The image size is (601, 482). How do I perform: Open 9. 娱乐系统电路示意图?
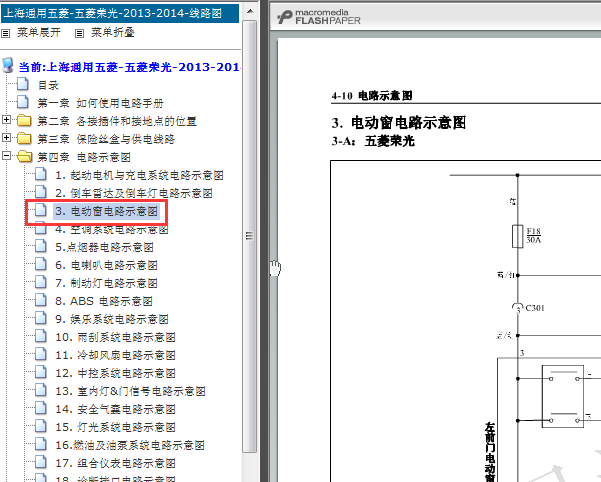tap(112, 319)
